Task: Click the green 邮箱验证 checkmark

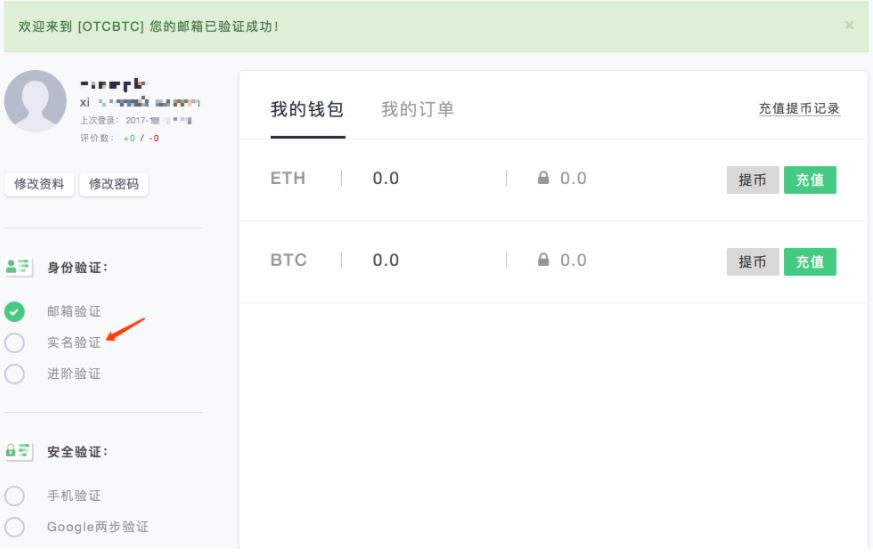Action: coord(14,311)
